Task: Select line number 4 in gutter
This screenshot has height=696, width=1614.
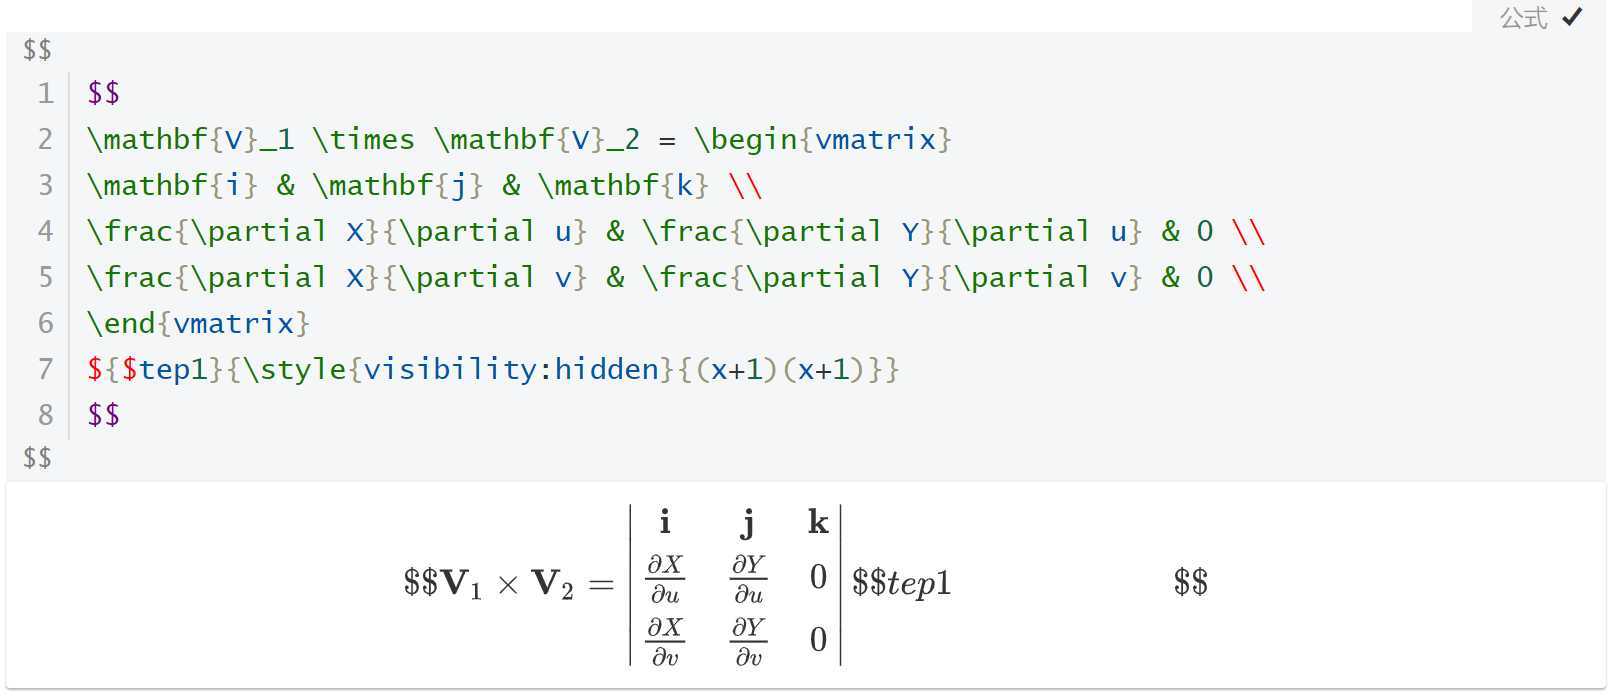Action: (x=45, y=231)
